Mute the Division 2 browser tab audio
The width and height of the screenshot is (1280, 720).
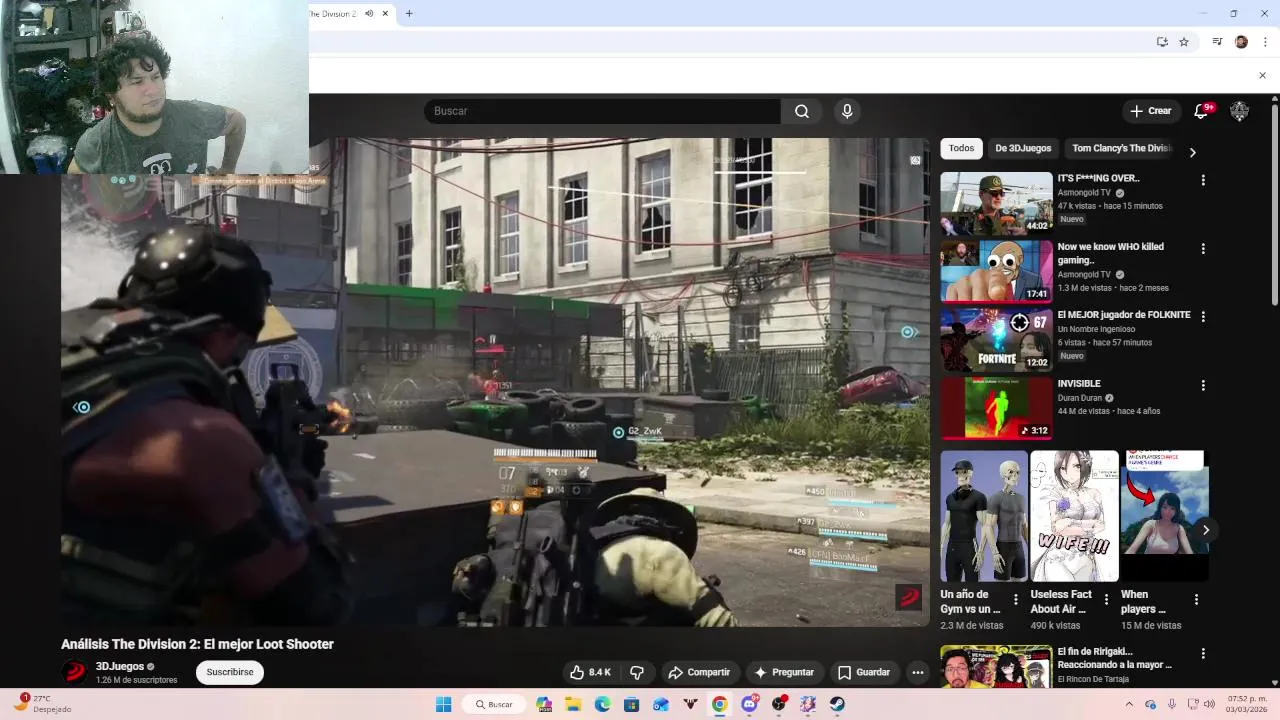(x=369, y=13)
